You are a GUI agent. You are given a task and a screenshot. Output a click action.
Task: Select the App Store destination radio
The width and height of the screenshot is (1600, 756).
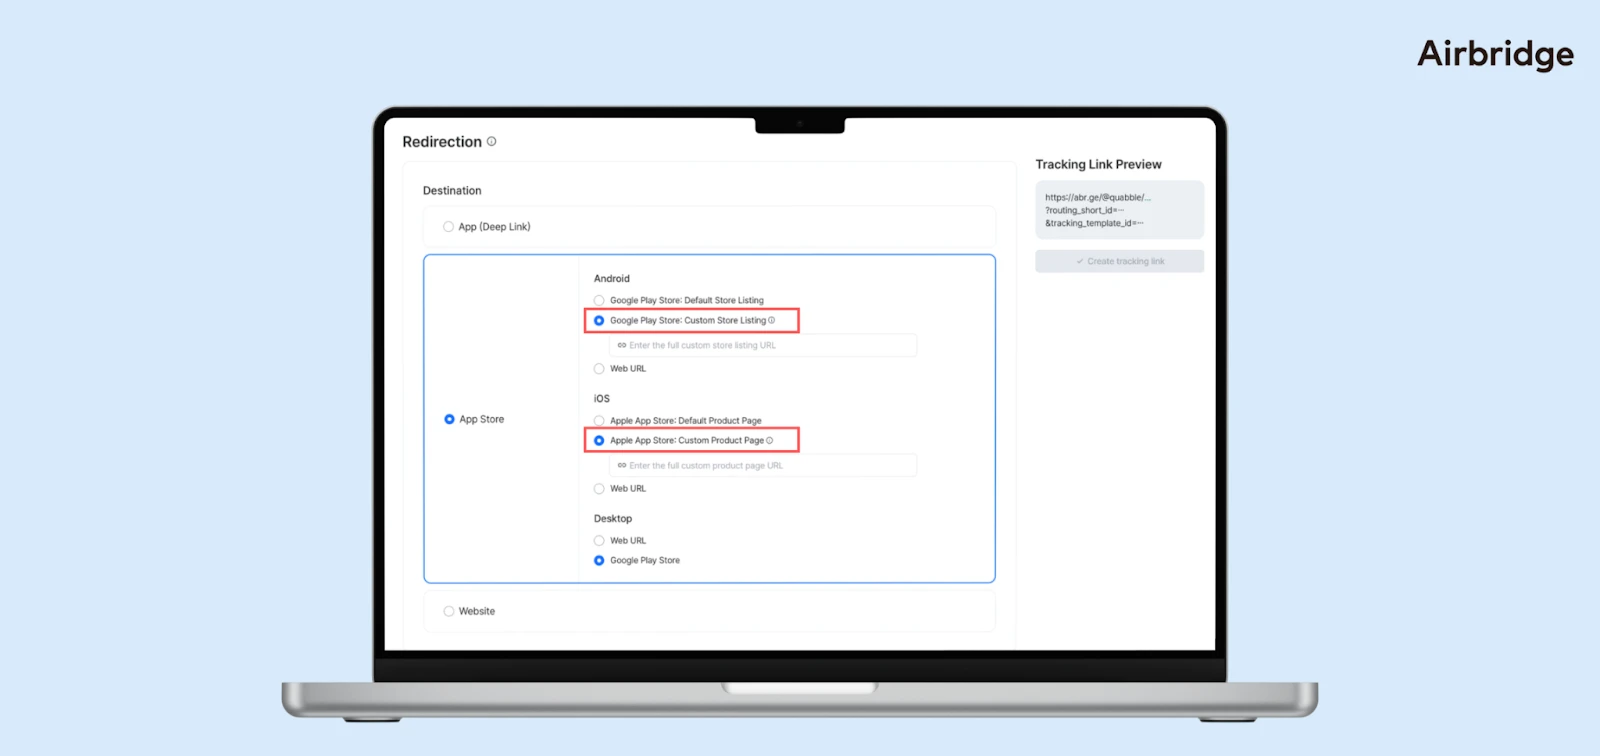(450, 420)
